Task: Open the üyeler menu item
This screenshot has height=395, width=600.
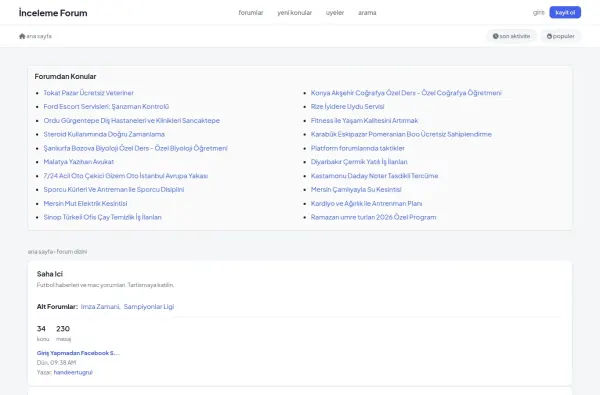Action: coord(335,13)
